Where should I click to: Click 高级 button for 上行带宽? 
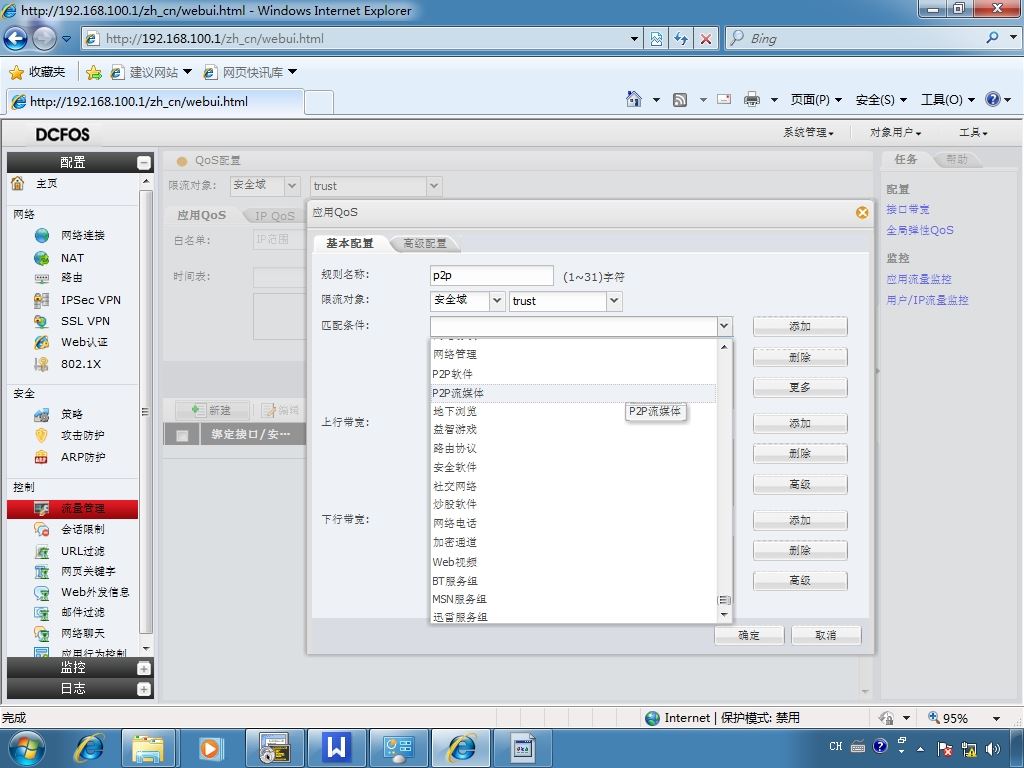tap(800, 485)
